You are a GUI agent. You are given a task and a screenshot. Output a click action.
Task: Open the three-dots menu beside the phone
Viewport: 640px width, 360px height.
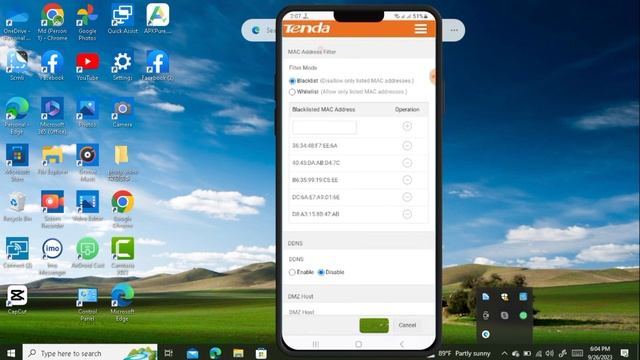(454, 30)
